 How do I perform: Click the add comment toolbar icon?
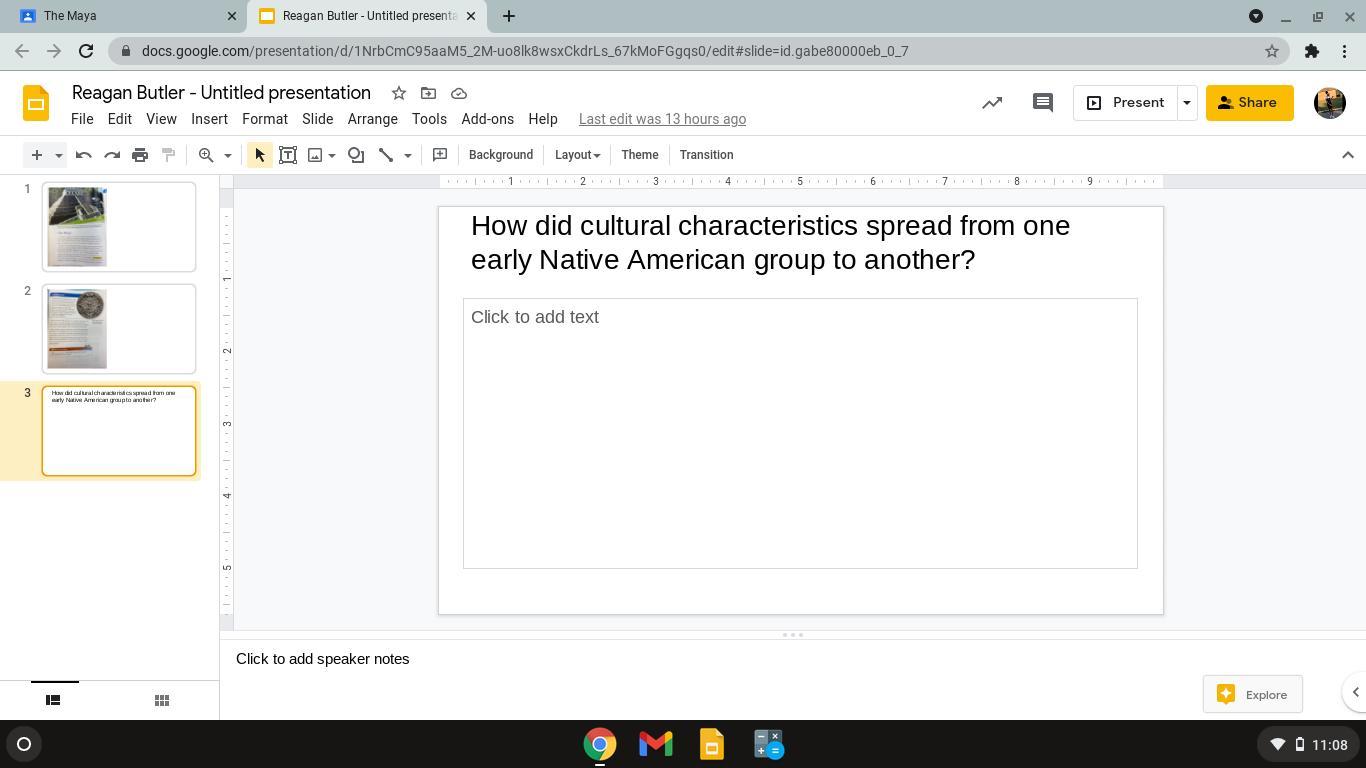(439, 155)
